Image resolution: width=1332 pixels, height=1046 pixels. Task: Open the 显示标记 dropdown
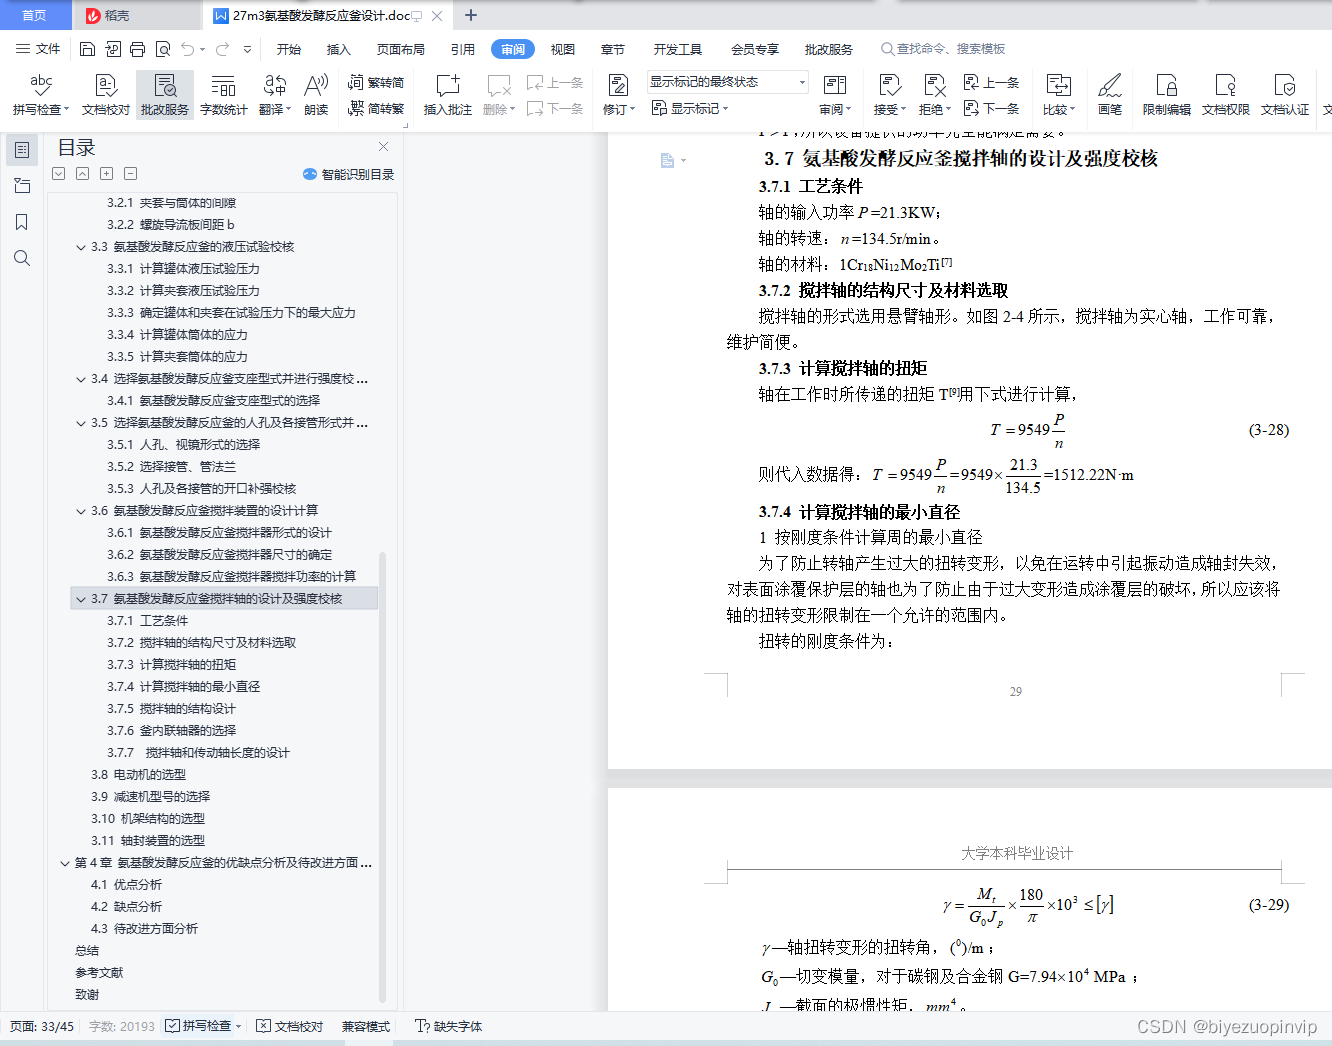point(690,108)
